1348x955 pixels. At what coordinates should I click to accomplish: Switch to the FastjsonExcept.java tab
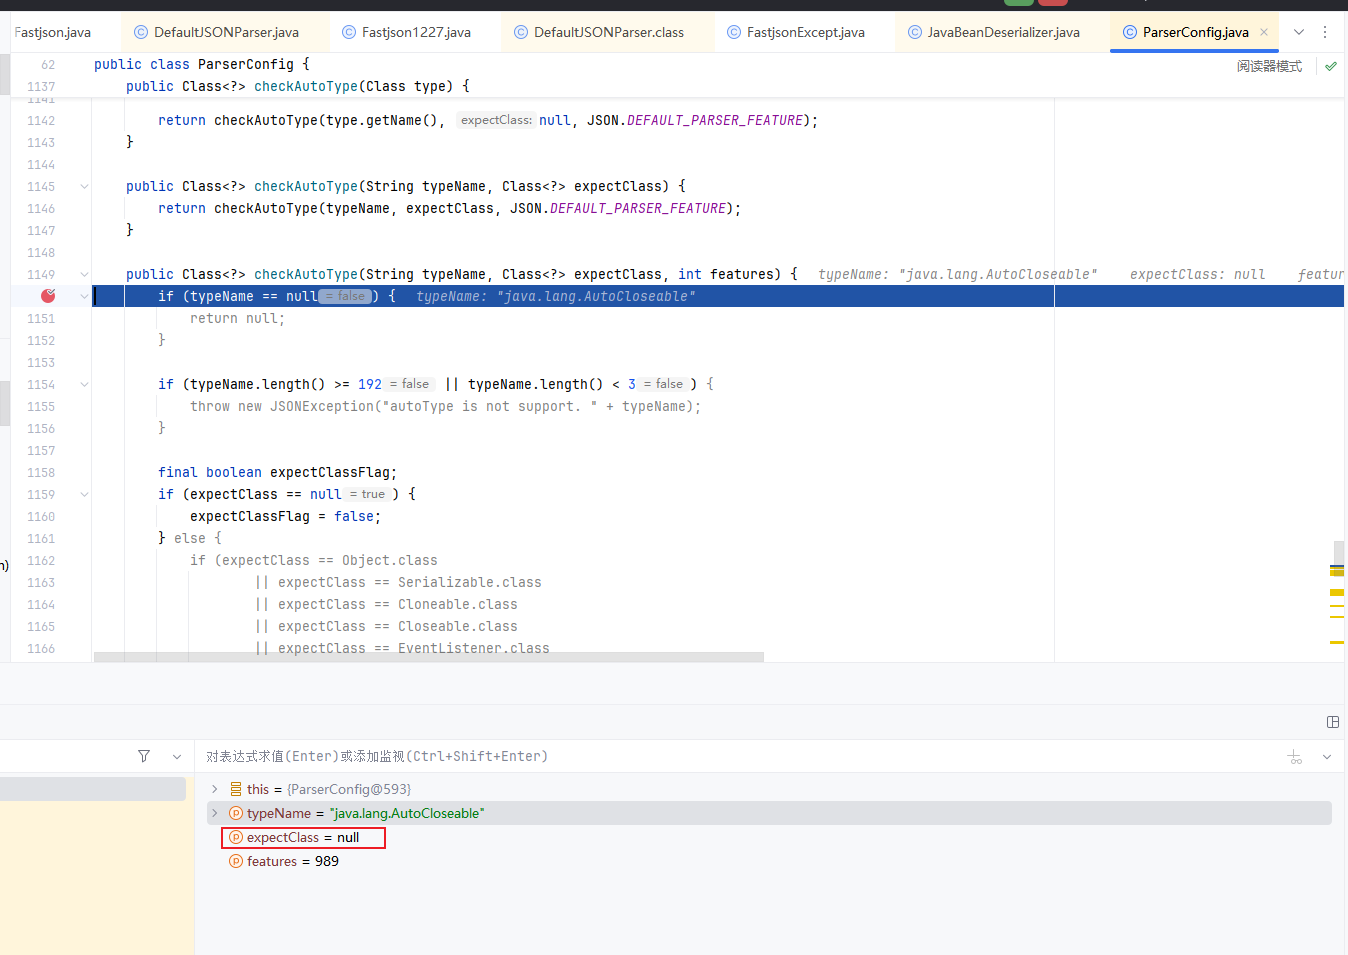click(796, 32)
